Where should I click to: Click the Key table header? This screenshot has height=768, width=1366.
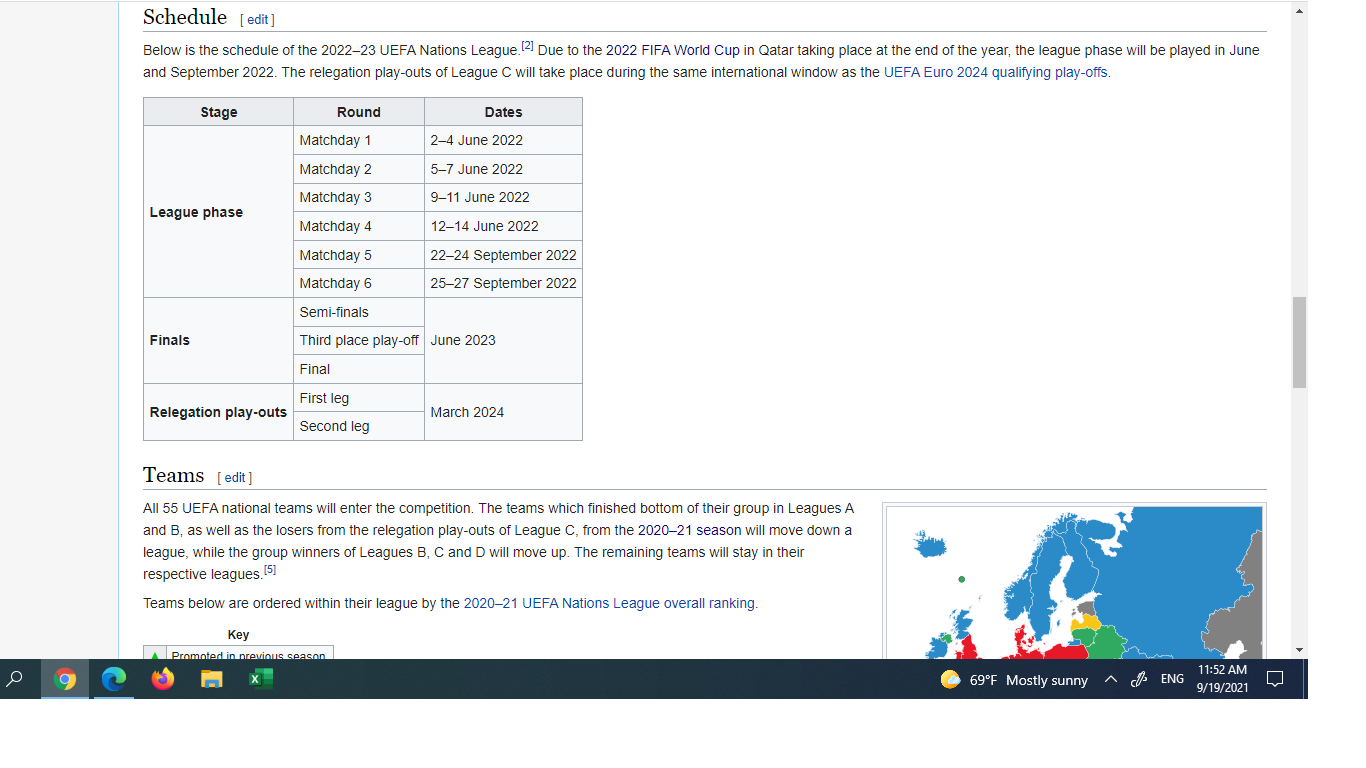[238, 634]
